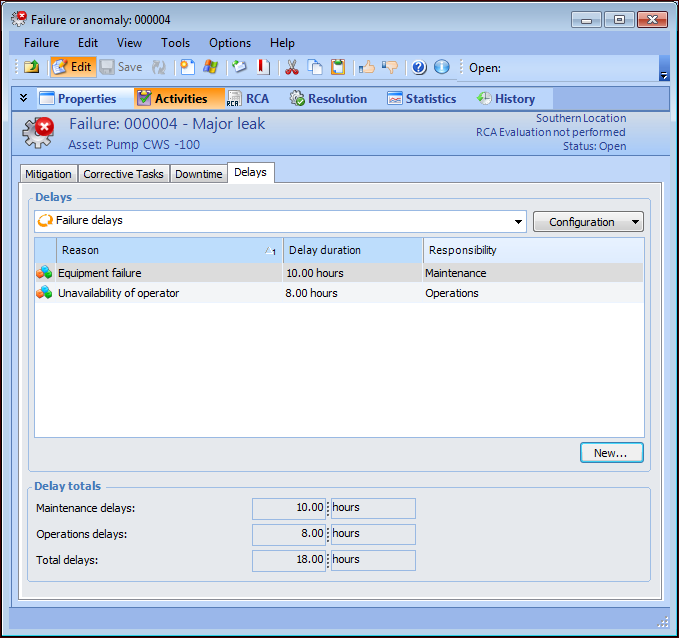The height and width of the screenshot is (638, 679).
Task: Click the paste clipboard icon
Action: pos(338,67)
